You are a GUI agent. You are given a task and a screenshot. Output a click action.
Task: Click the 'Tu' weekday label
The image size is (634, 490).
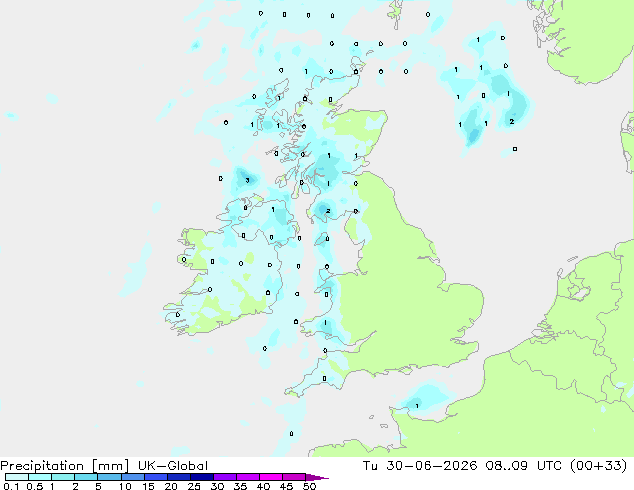tap(370, 466)
